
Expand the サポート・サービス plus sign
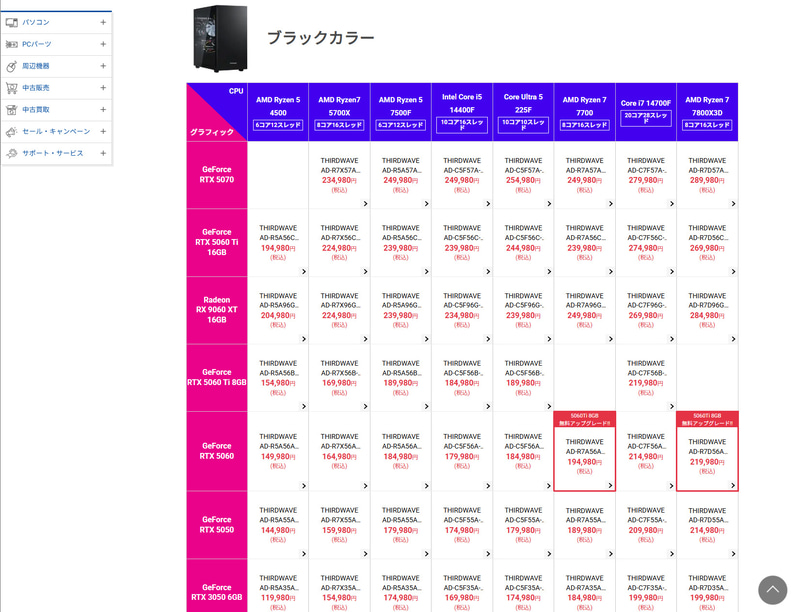tap(103, 153)
